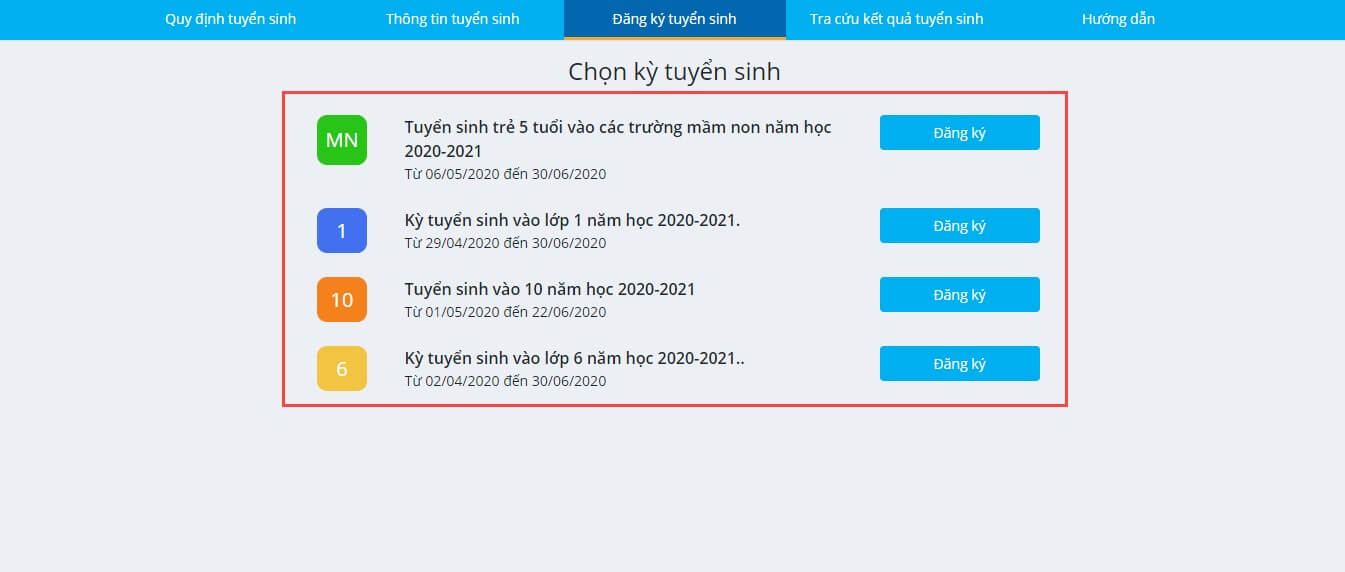Select the Đăng ký tuyển sinh tab

pyautogui.click(x=674, y=19)
